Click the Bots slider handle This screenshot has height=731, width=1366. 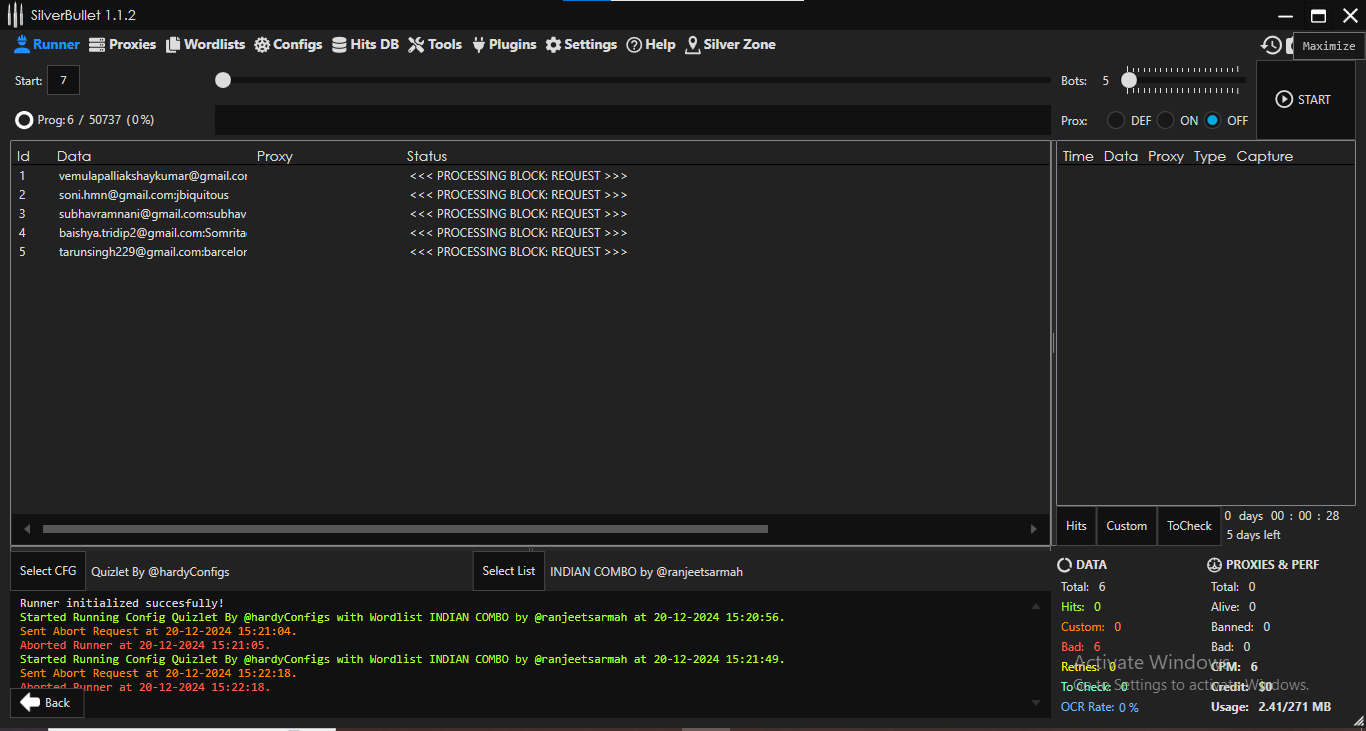pyautogui.click(x=1129, y=80)
